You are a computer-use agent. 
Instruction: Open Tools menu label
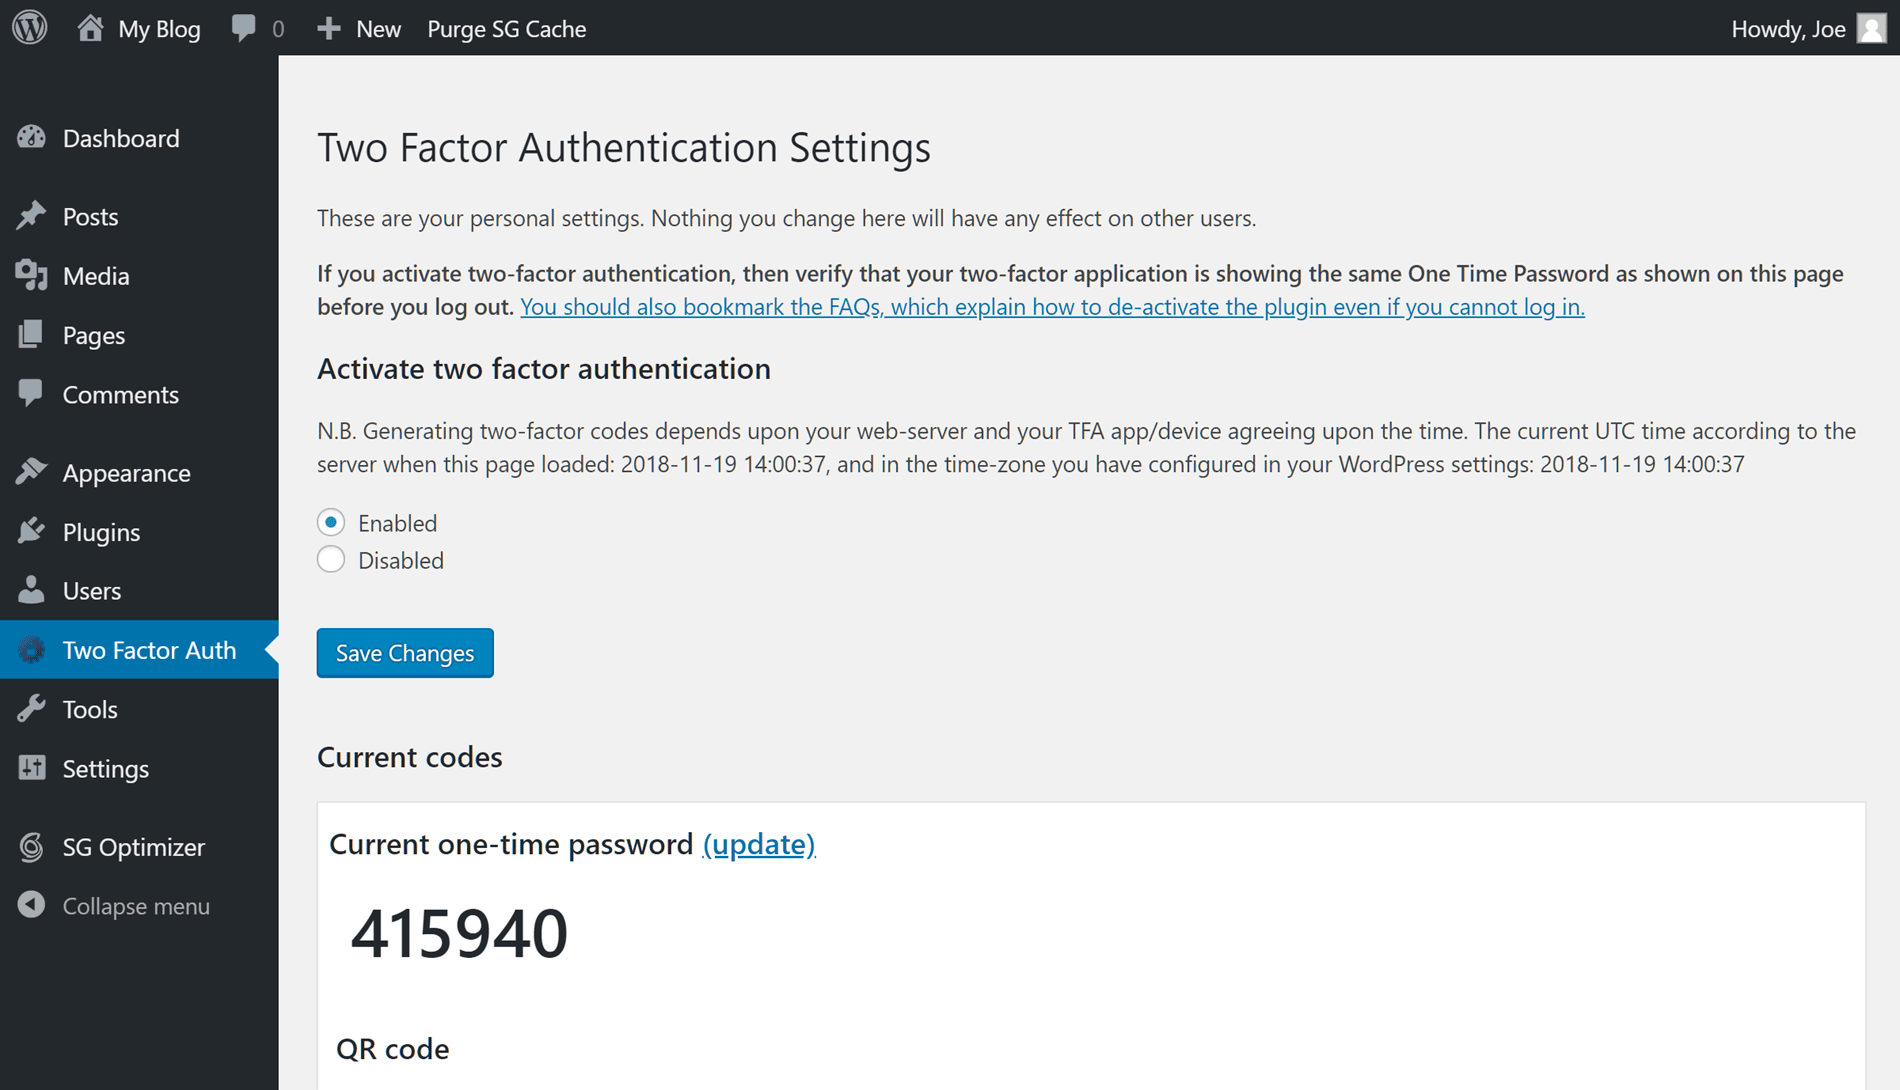(90, 709)
